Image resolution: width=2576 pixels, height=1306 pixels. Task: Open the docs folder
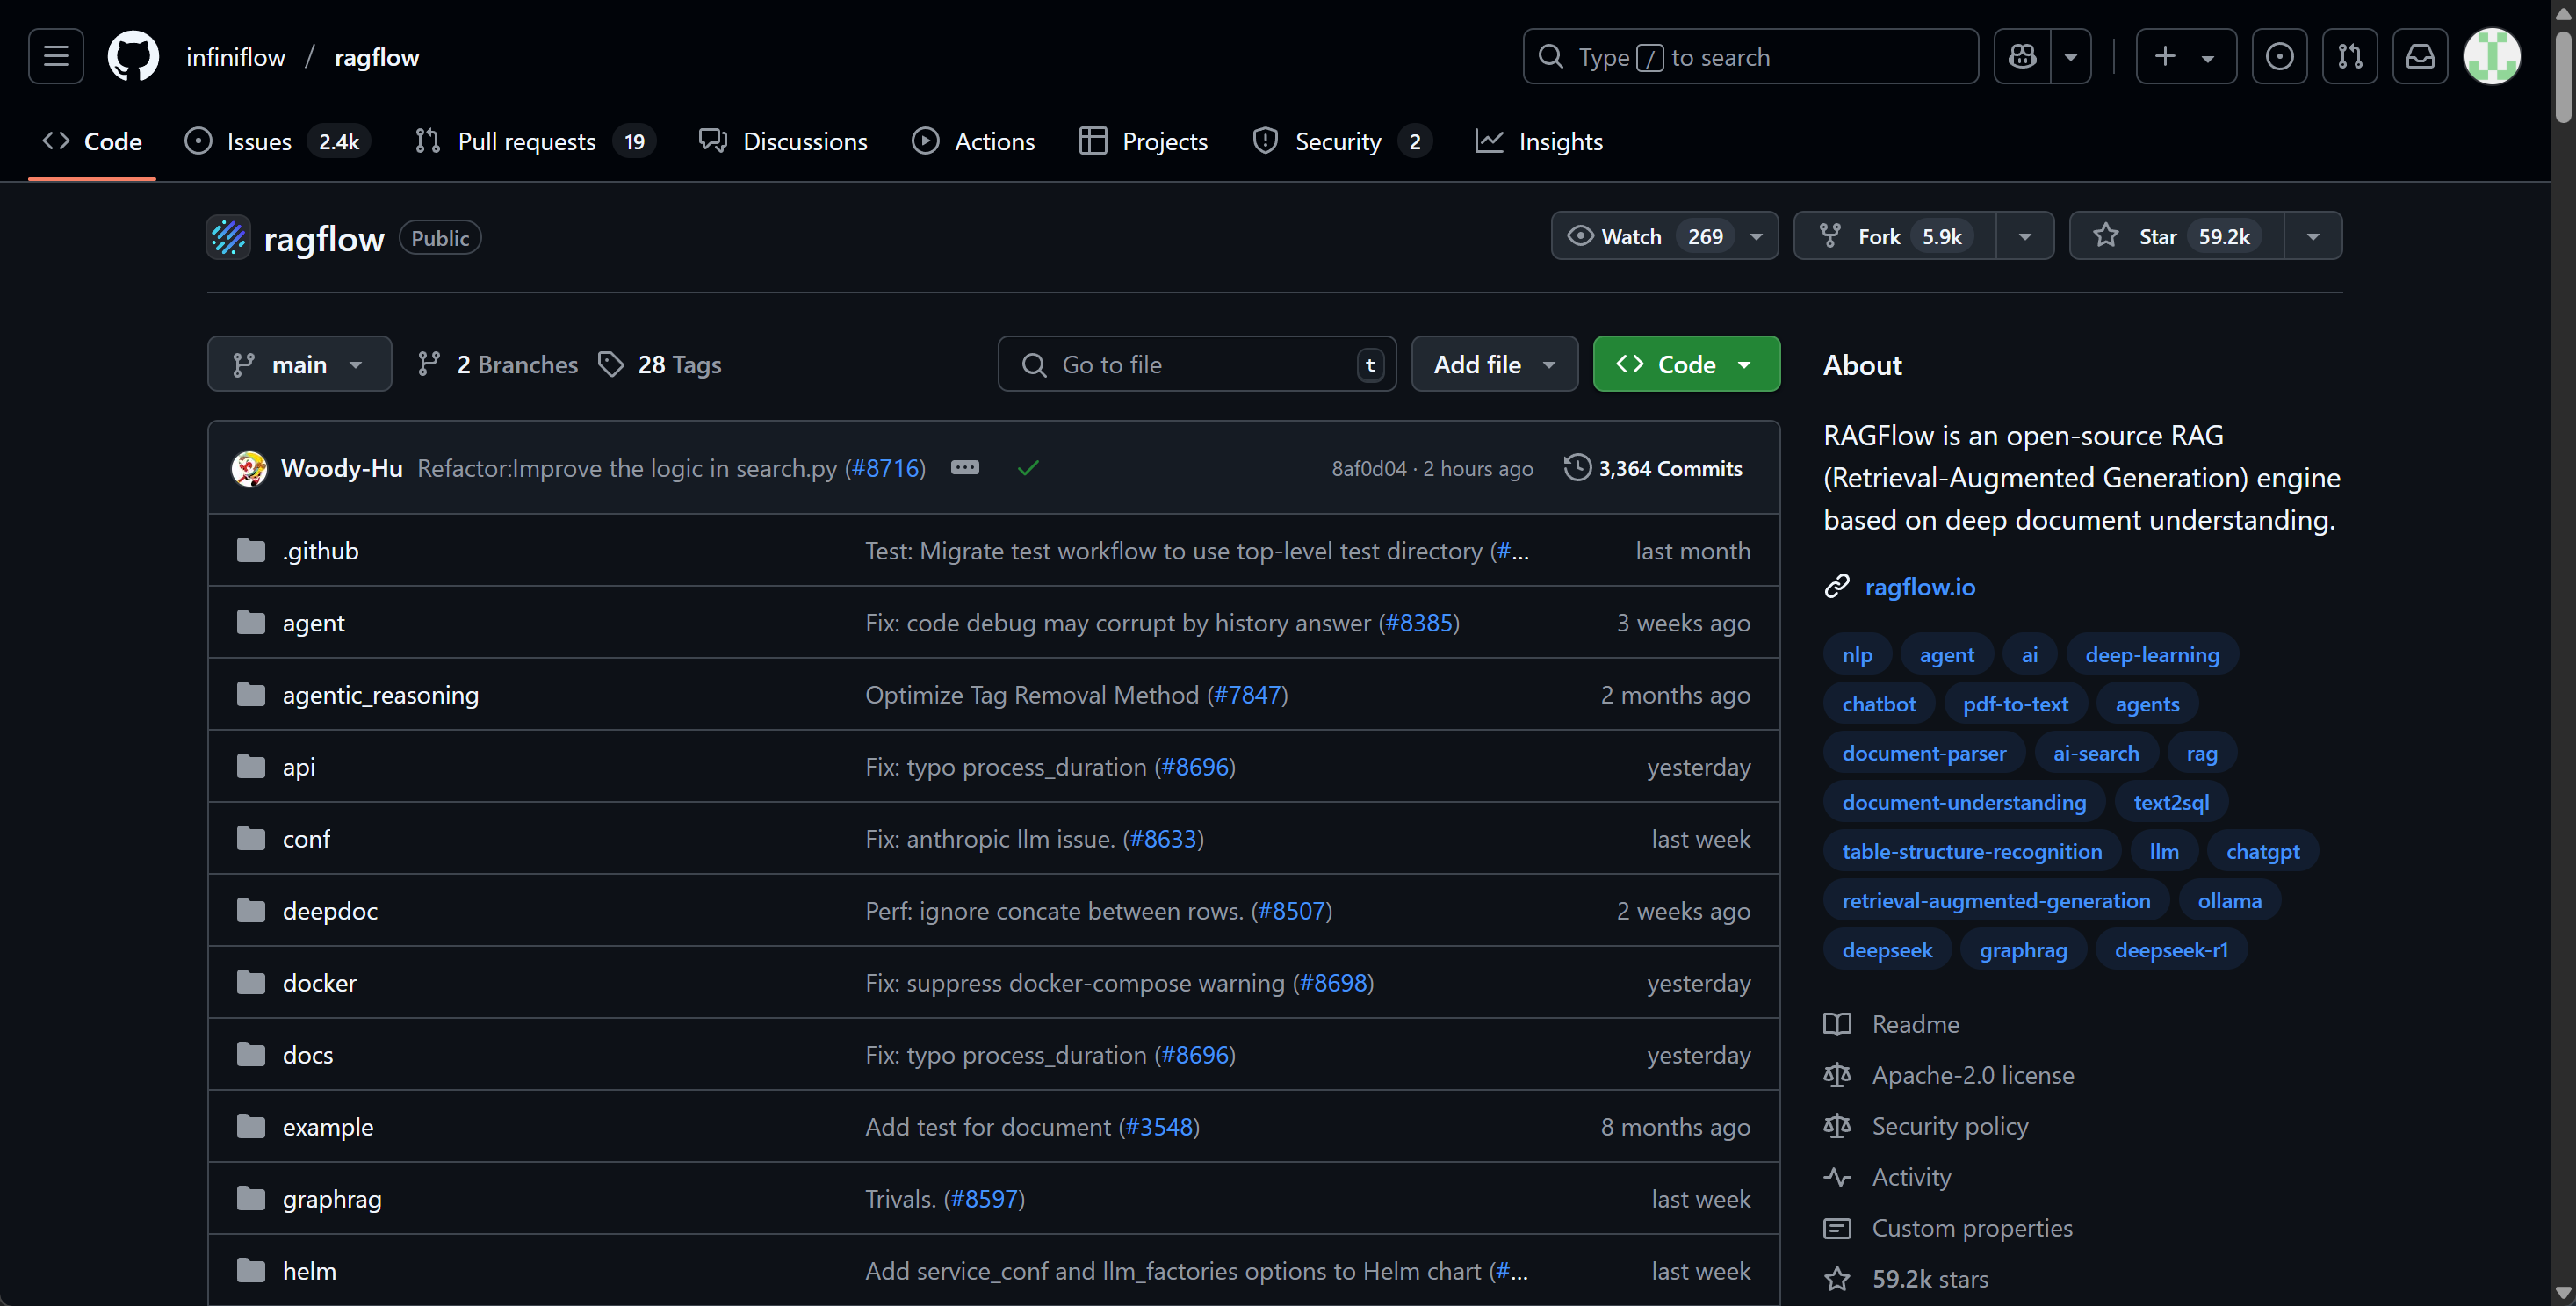click(307, 1055)
